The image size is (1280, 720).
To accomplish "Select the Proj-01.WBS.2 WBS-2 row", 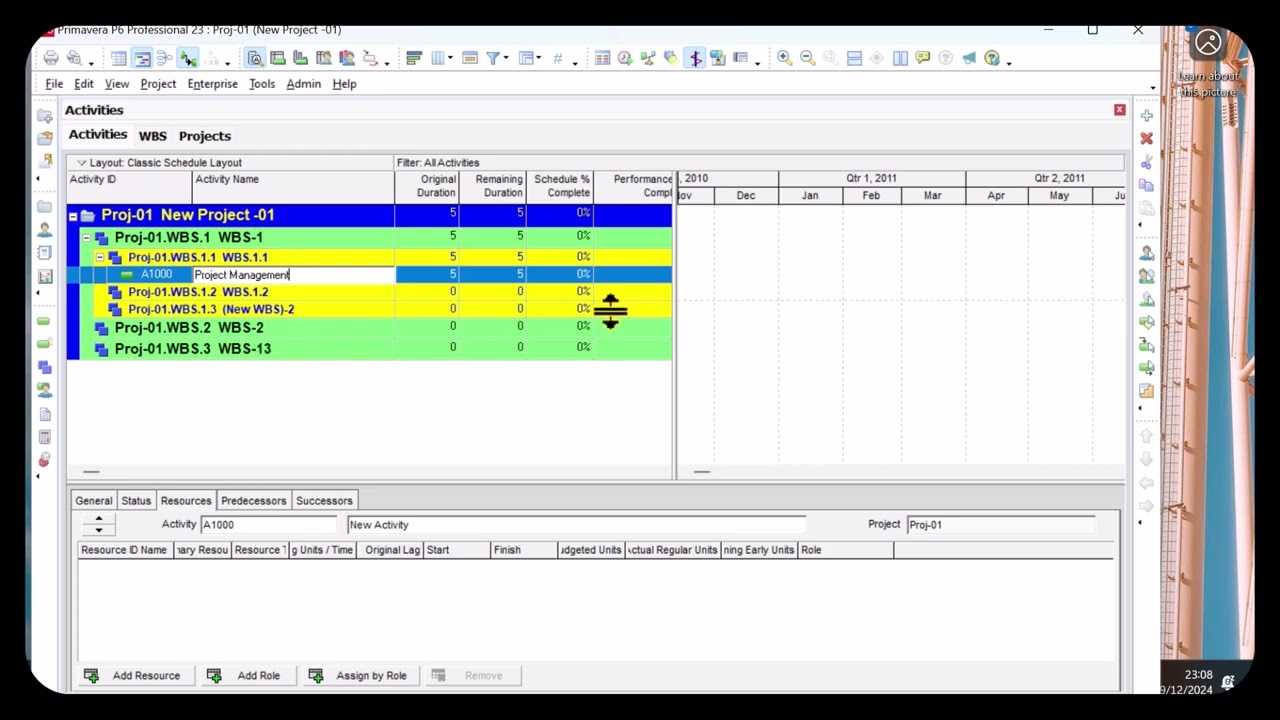I will point(369,328).
